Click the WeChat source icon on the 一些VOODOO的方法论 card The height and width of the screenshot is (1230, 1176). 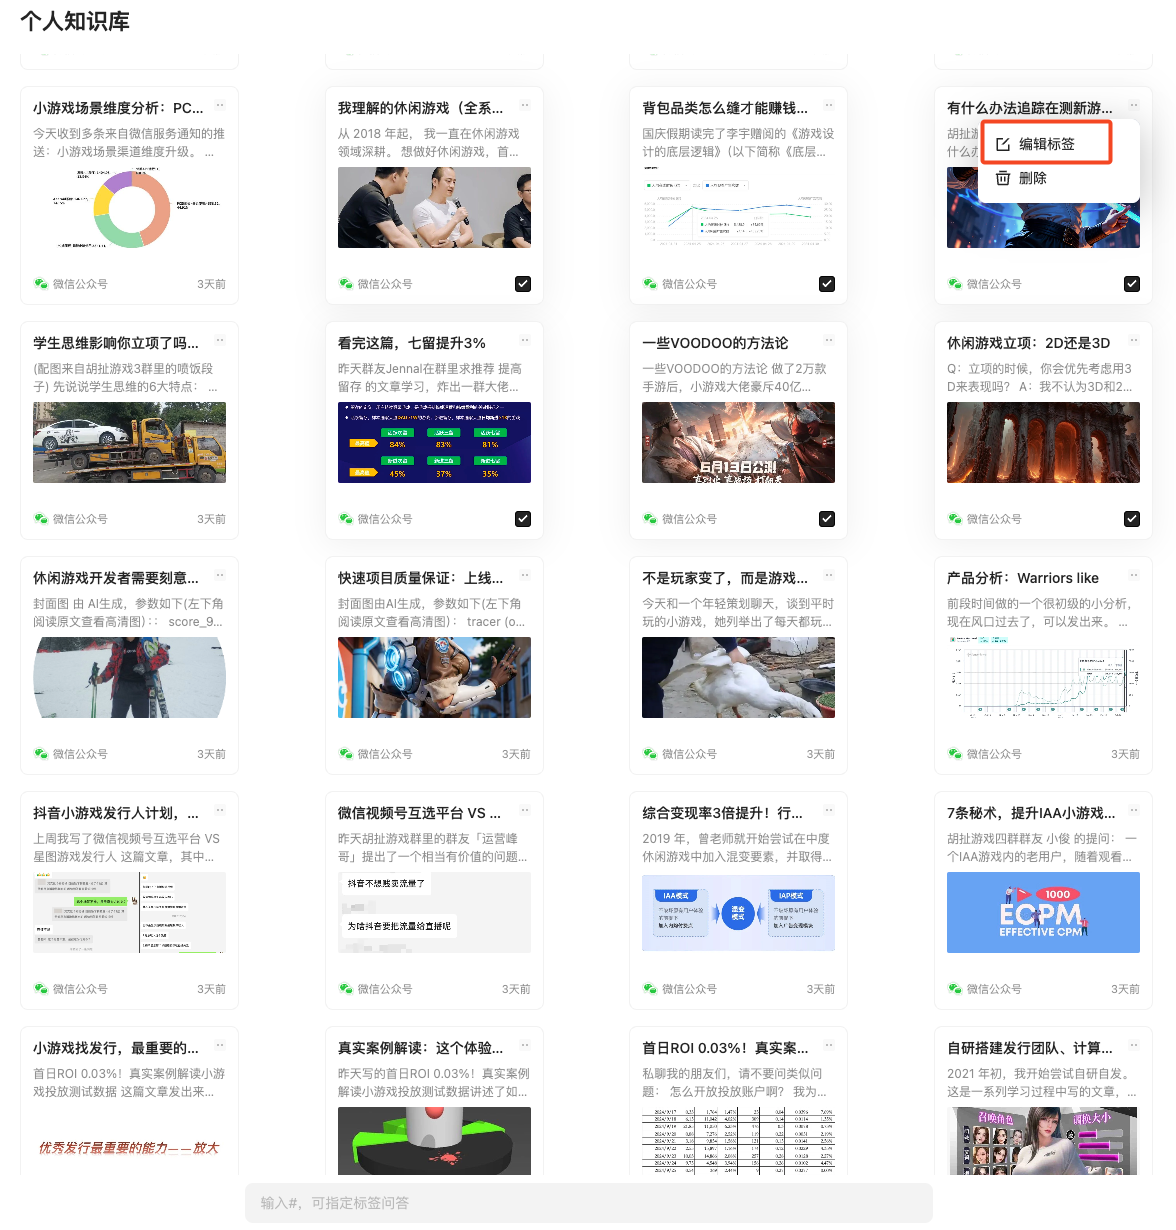click(650, 519)
